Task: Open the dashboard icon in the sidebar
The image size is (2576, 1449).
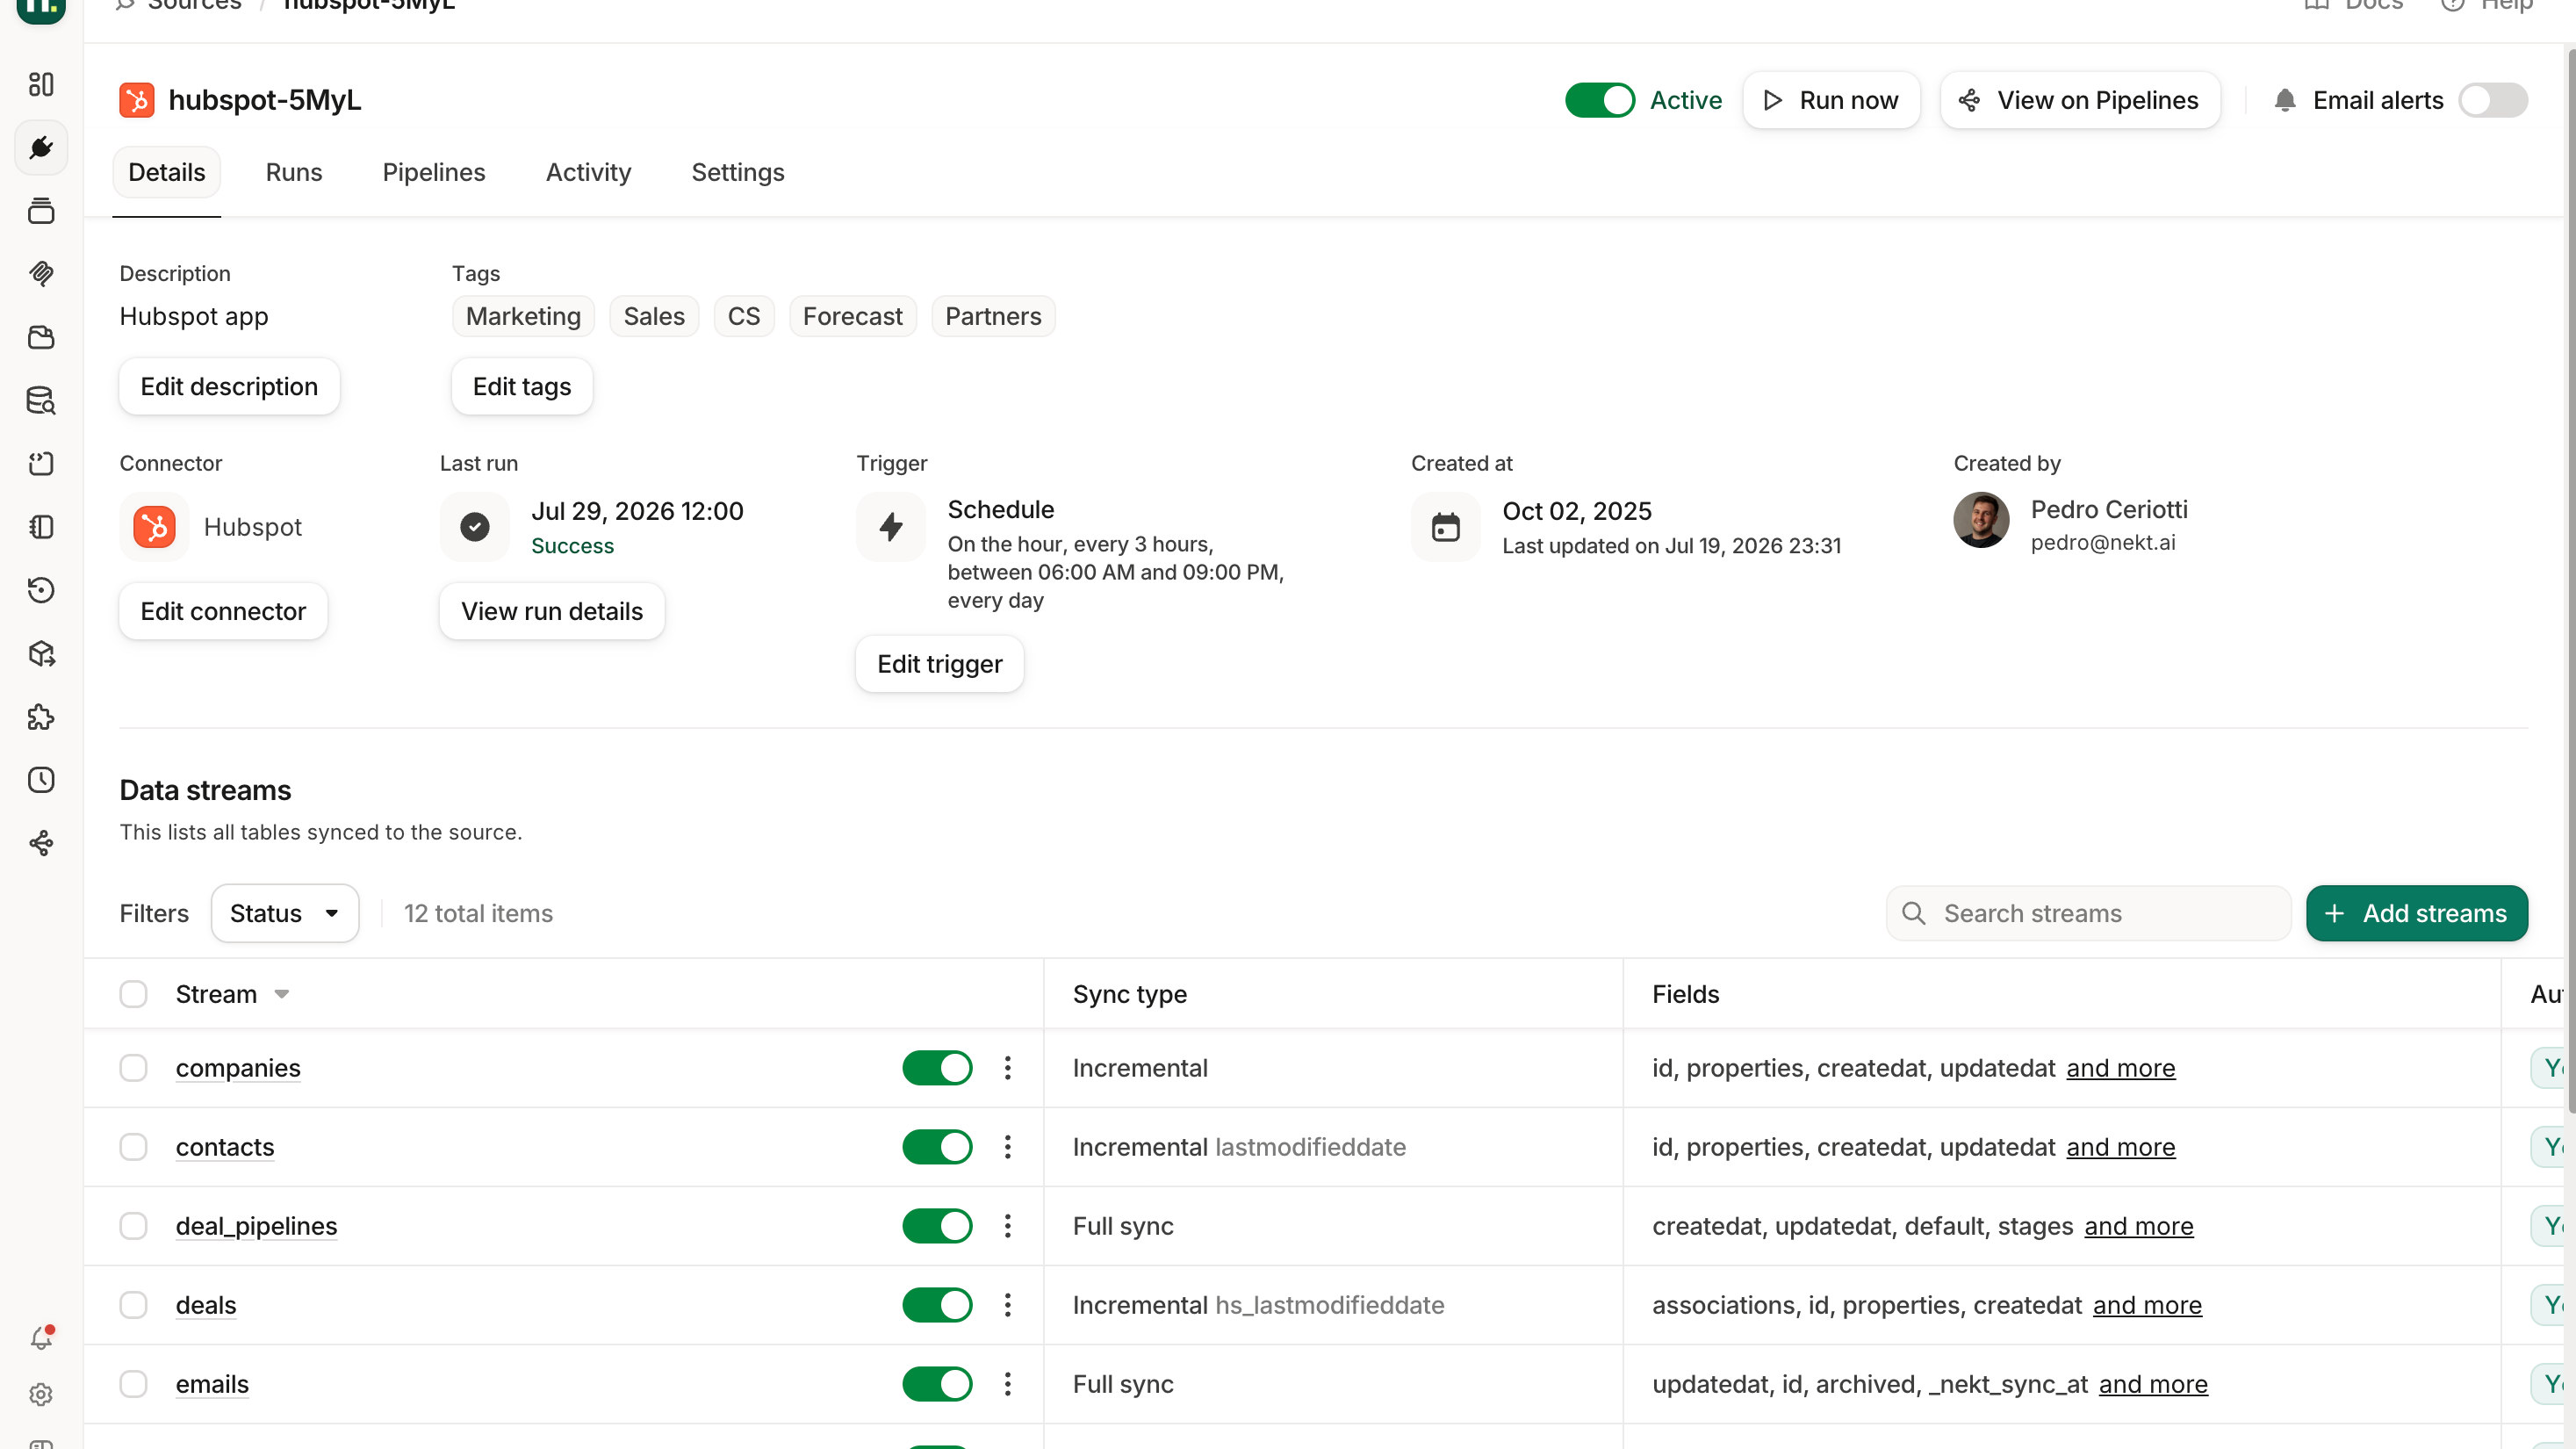Action: tap(41, 84)
